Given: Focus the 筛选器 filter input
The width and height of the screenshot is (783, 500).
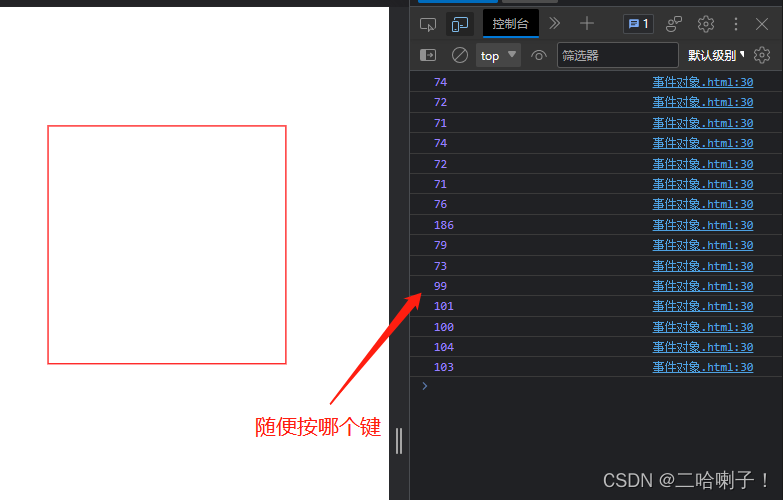Looking at the screenshot, I should tap(618, 55).
